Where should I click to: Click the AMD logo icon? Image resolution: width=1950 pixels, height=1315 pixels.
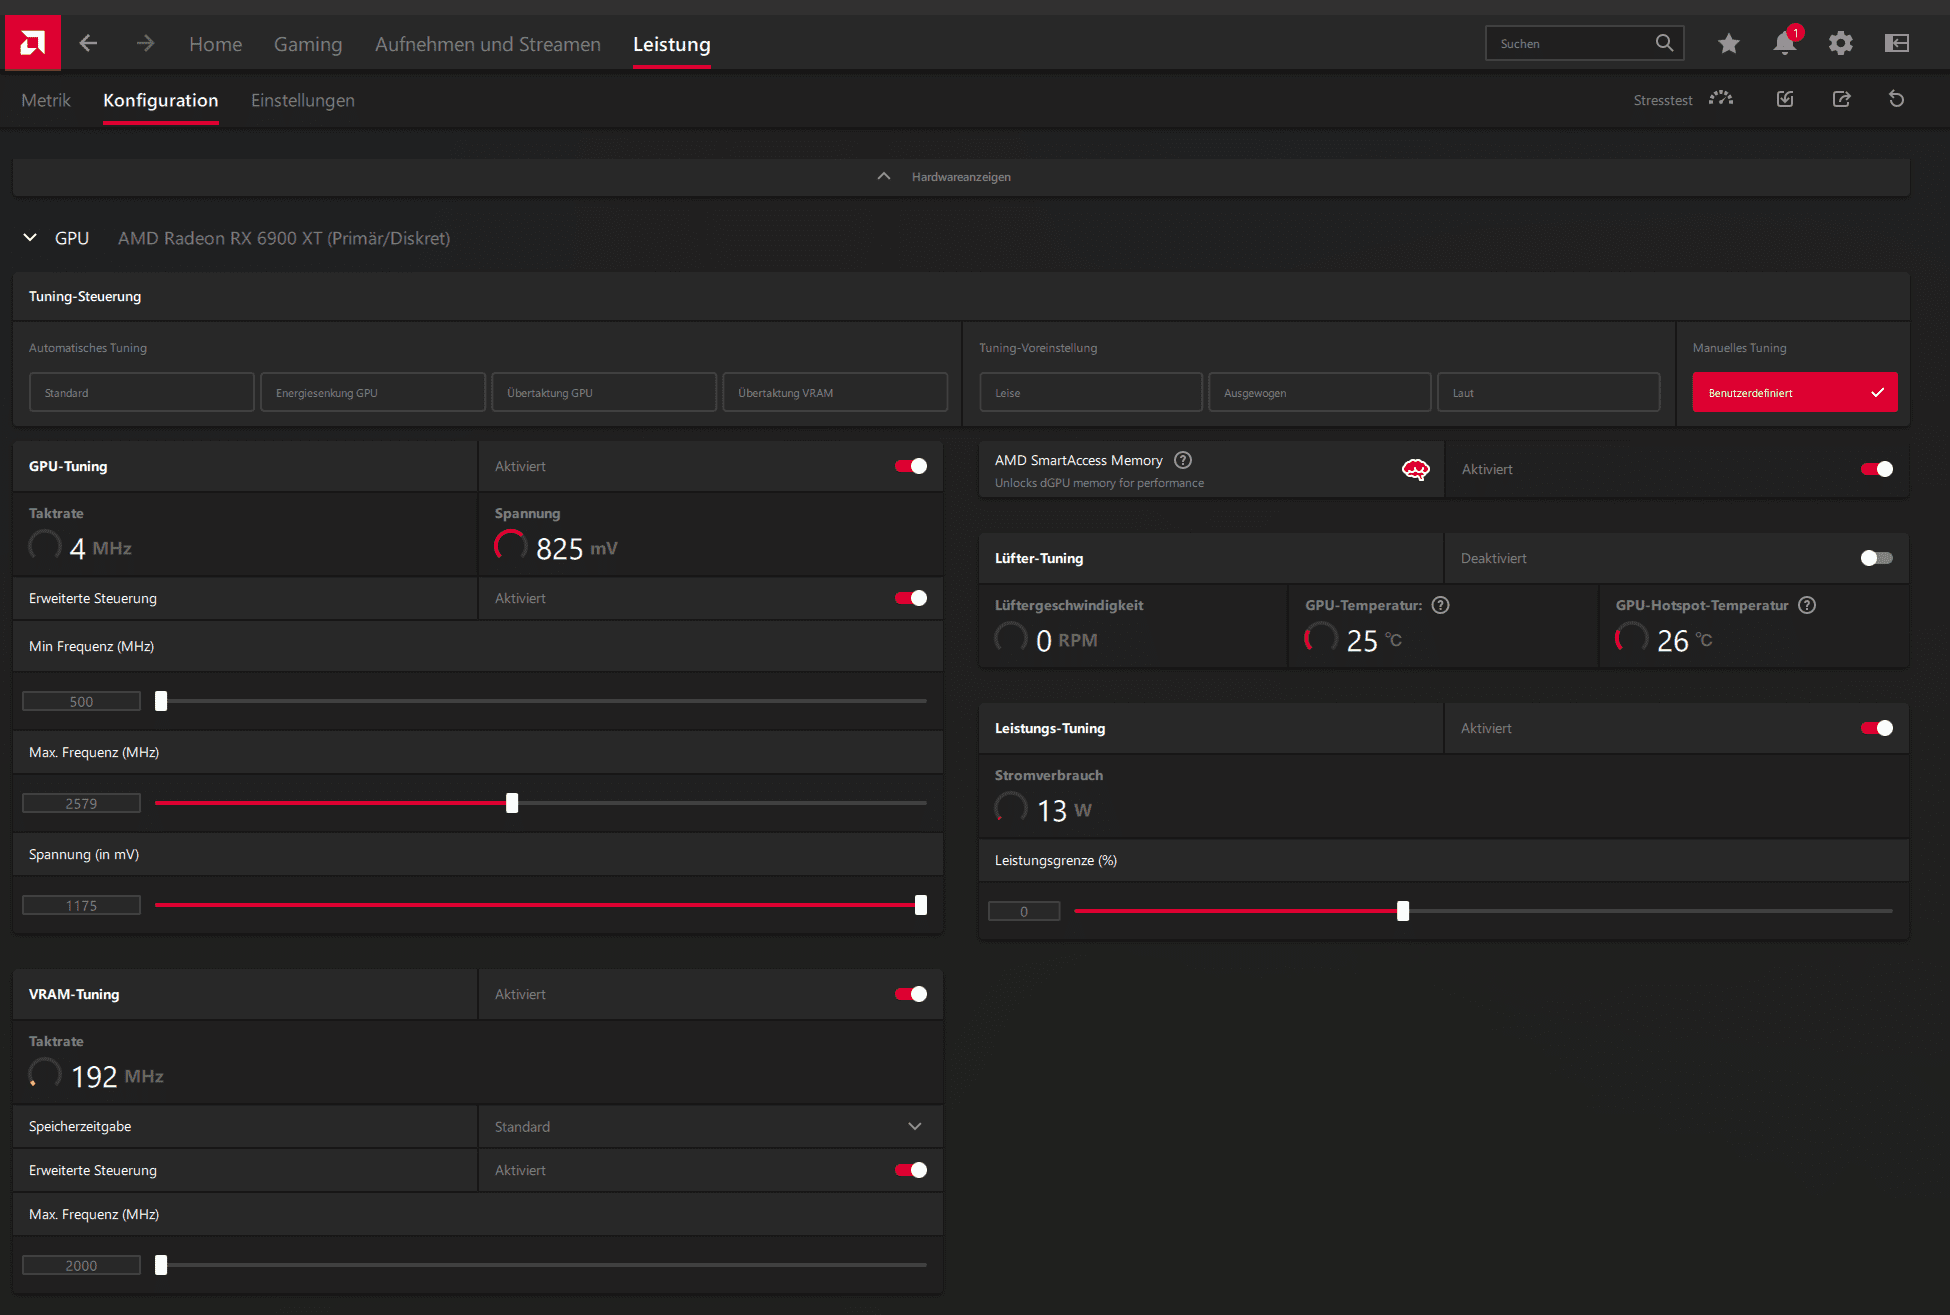[33, 43]
